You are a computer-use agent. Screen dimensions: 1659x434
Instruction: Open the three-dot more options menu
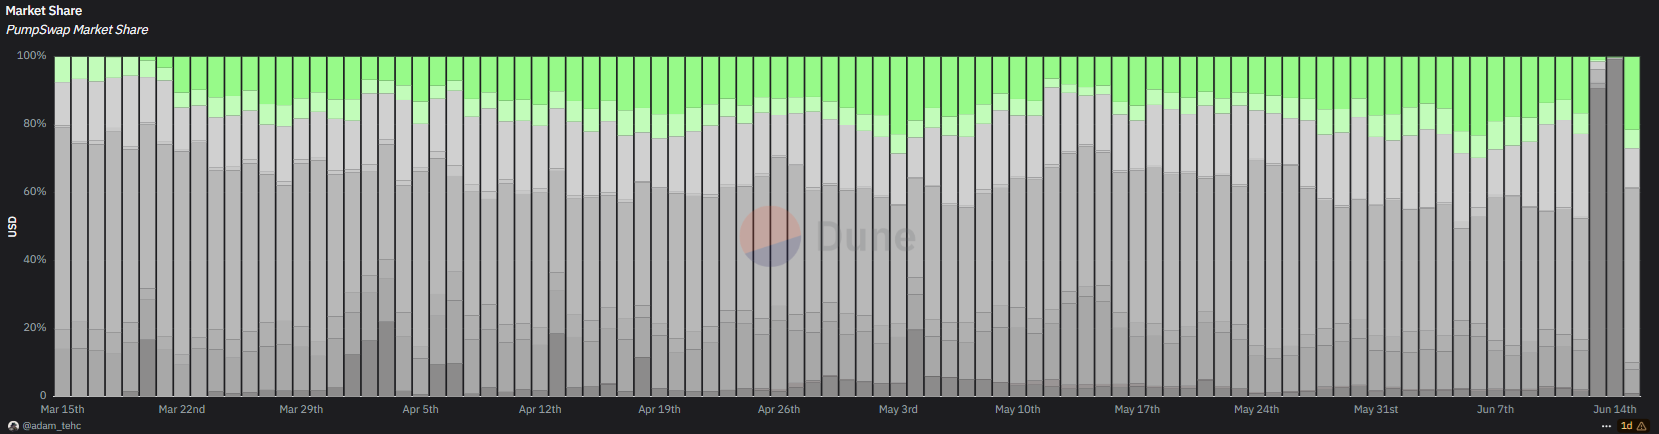click(1606, 426)
